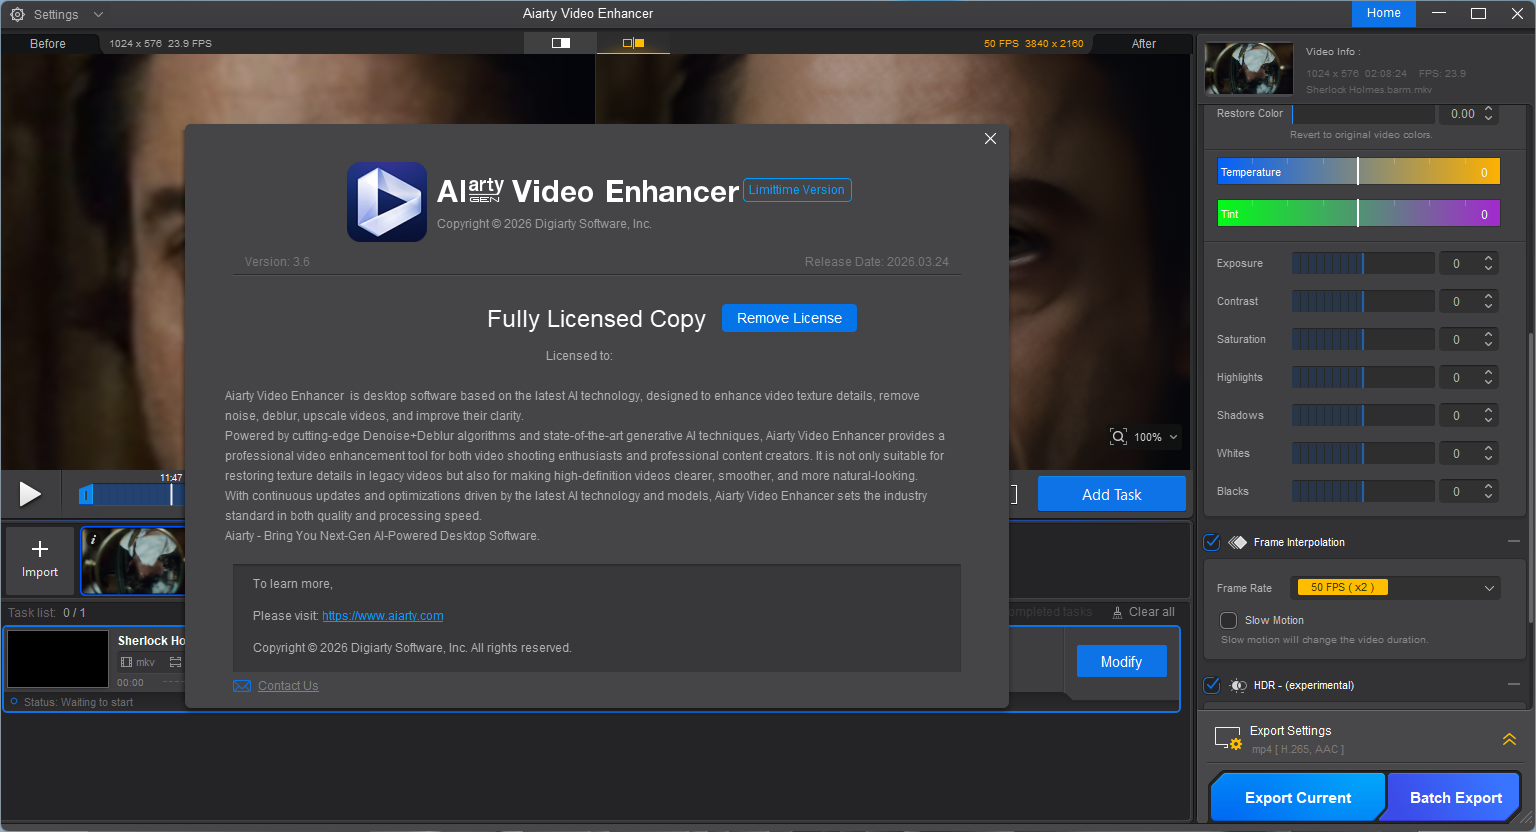1536x832 pixels.
Task: Click the Clear all trash icon
Action: click(x=1117, y=613)
